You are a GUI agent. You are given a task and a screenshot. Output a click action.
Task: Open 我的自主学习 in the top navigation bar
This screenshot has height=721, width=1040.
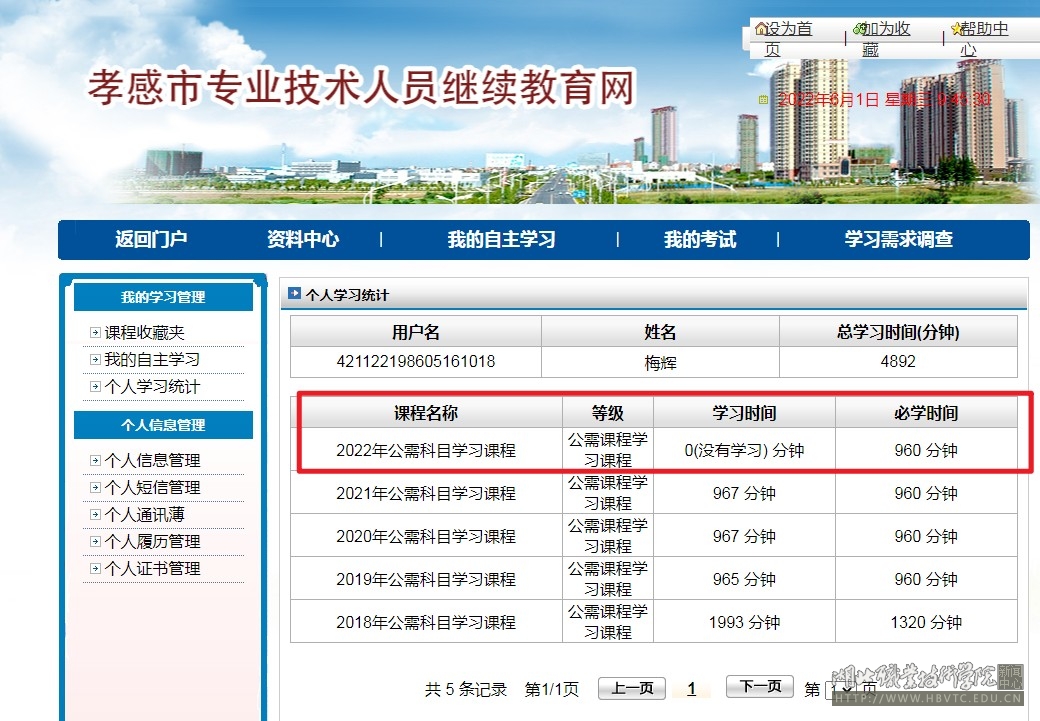coord(501,240)
